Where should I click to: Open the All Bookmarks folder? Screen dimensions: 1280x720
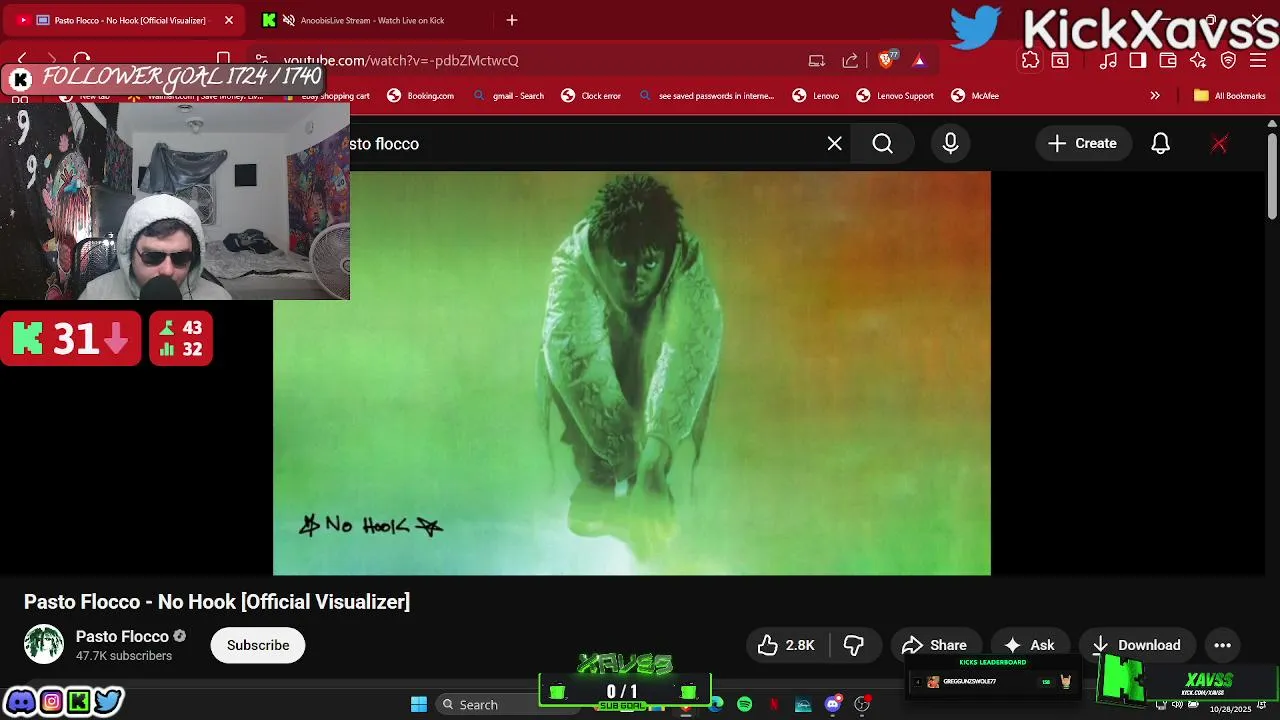pos(1229,96)
